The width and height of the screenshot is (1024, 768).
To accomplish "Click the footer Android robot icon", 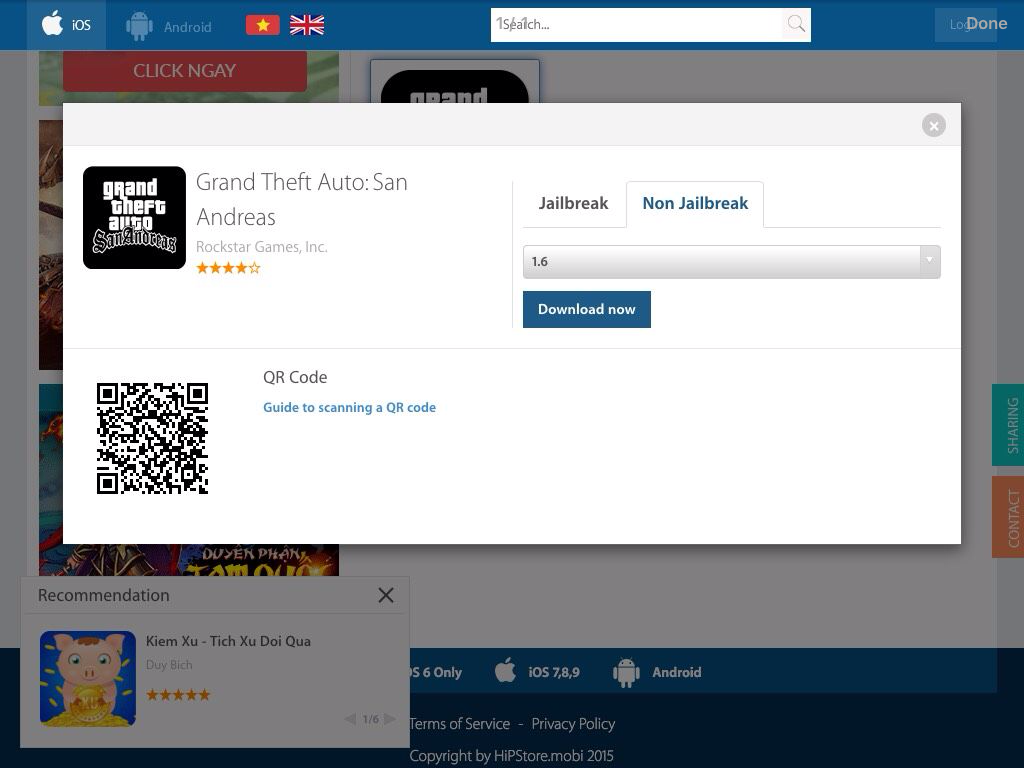I will point(626,672).
